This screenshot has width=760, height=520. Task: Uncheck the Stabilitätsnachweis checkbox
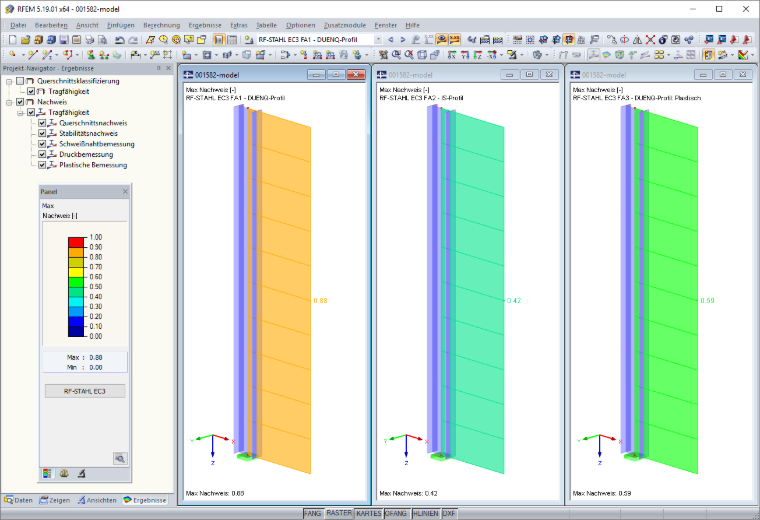[42, 133]
